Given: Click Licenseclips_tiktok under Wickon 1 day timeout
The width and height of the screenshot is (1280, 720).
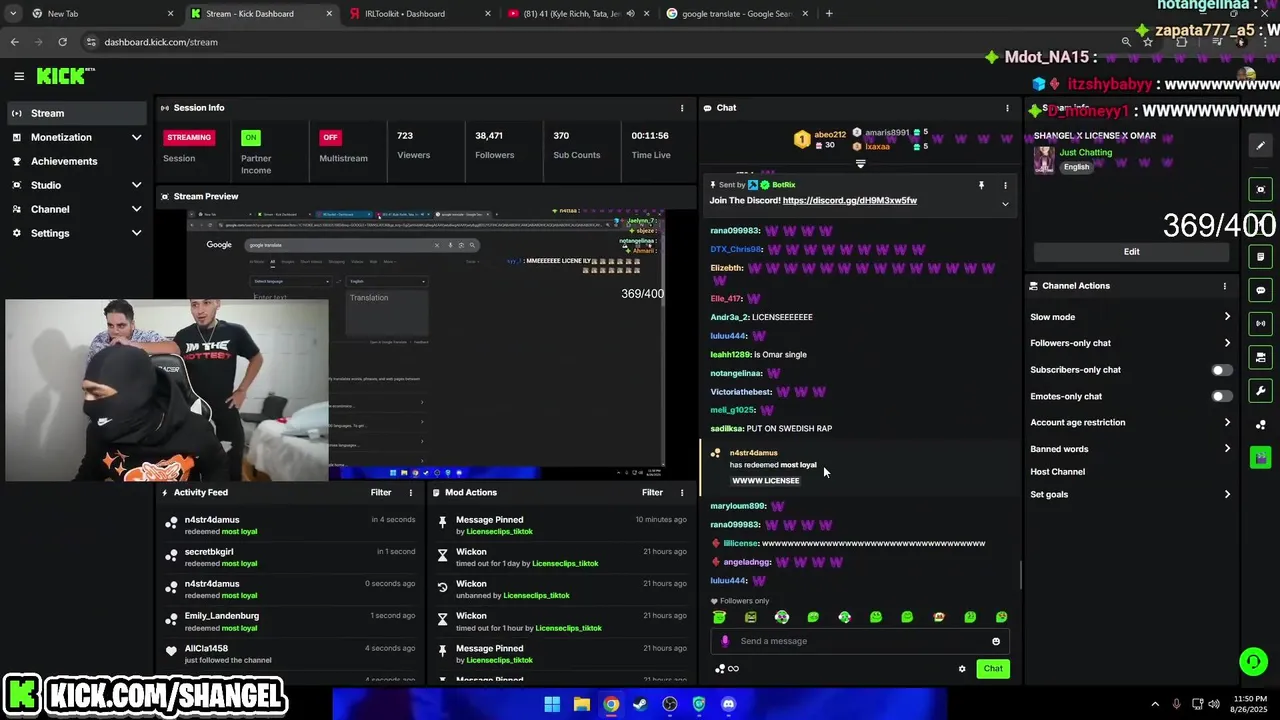Looking at the screenshot, I should pyautogui.click(x=565, y=564).
